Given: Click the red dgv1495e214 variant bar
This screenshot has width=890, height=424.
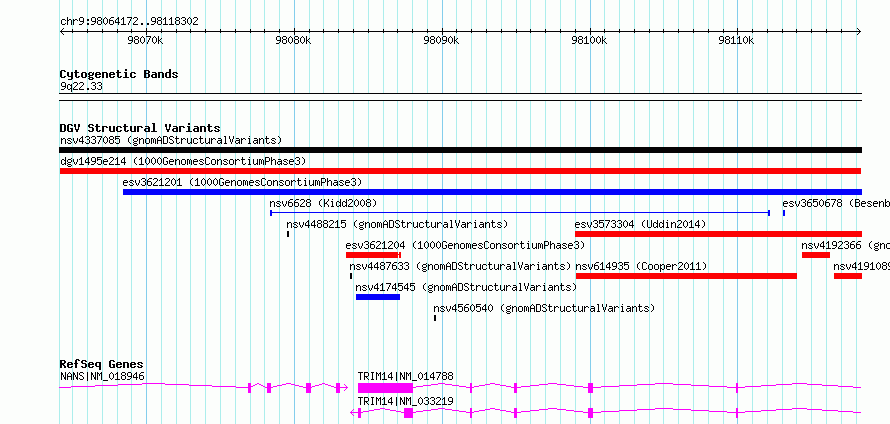Looking at the screenshot, I should pyautogui.click(x=460, y=171).
